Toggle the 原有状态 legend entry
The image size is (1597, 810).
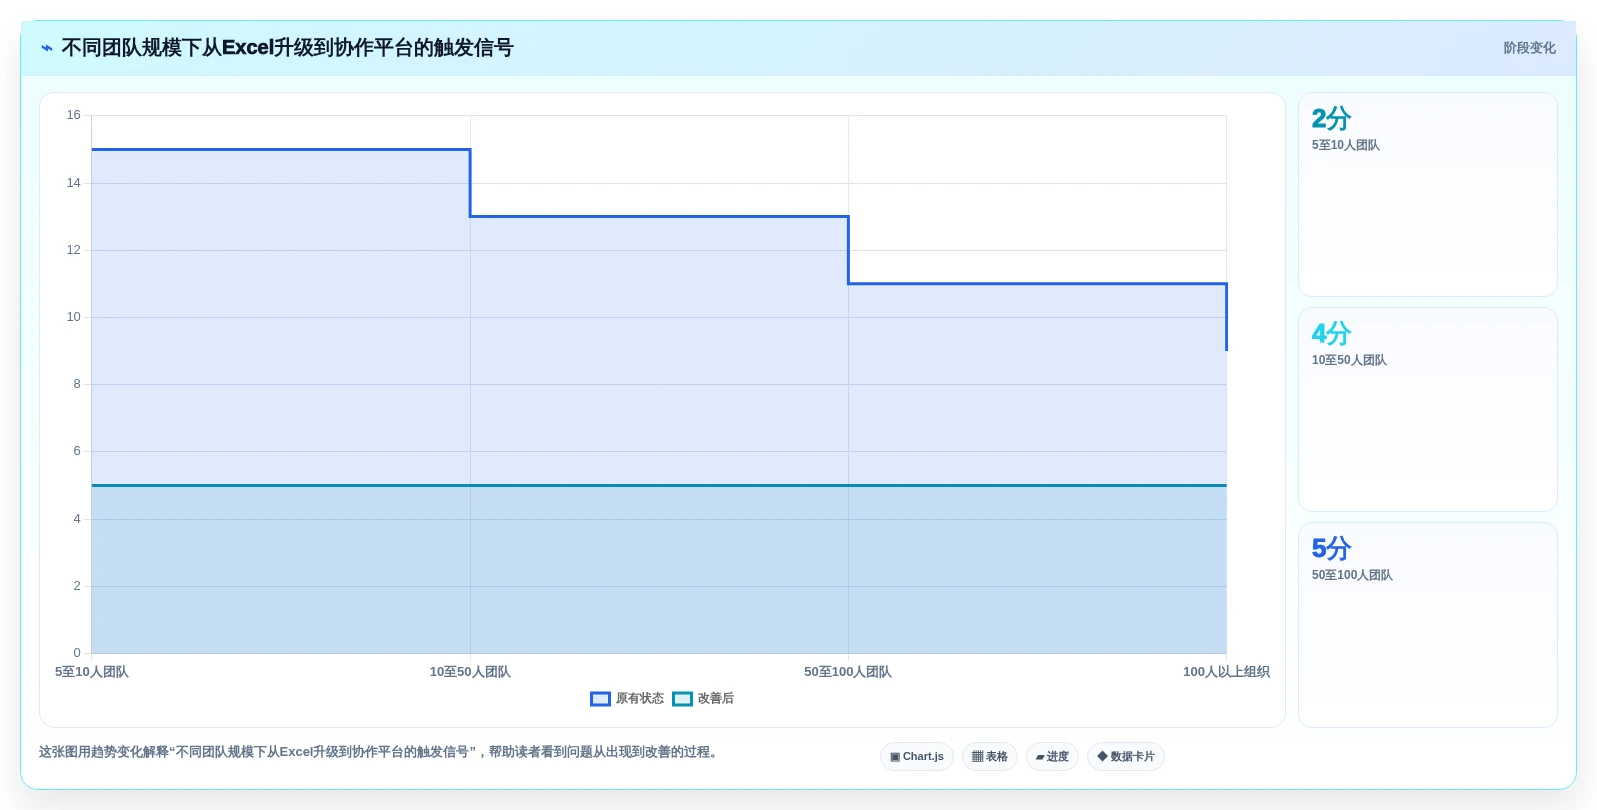[627, 698]
